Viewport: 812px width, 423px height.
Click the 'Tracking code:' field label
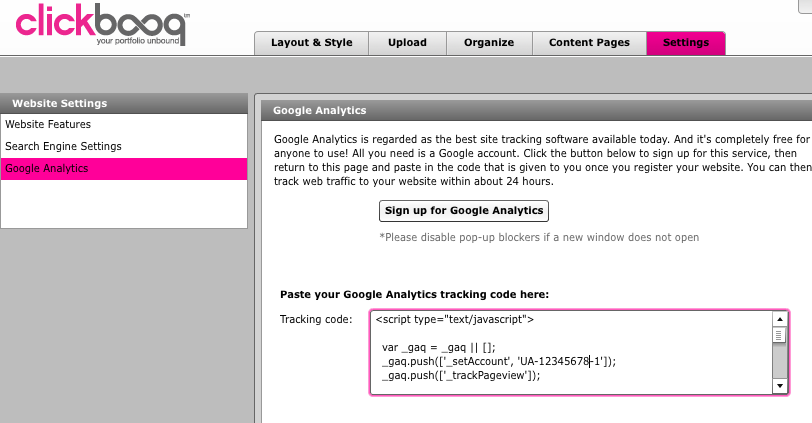[316, 319]
